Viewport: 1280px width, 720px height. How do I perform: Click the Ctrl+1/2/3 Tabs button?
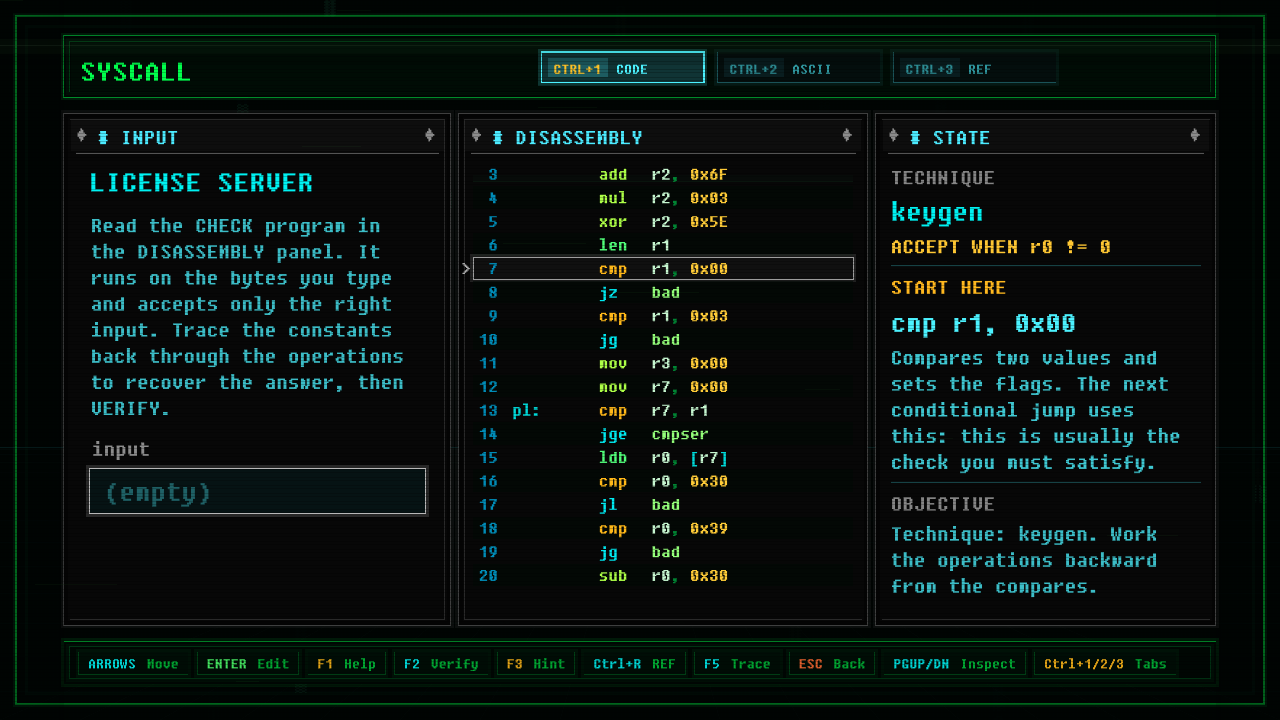coord(1105,664)
